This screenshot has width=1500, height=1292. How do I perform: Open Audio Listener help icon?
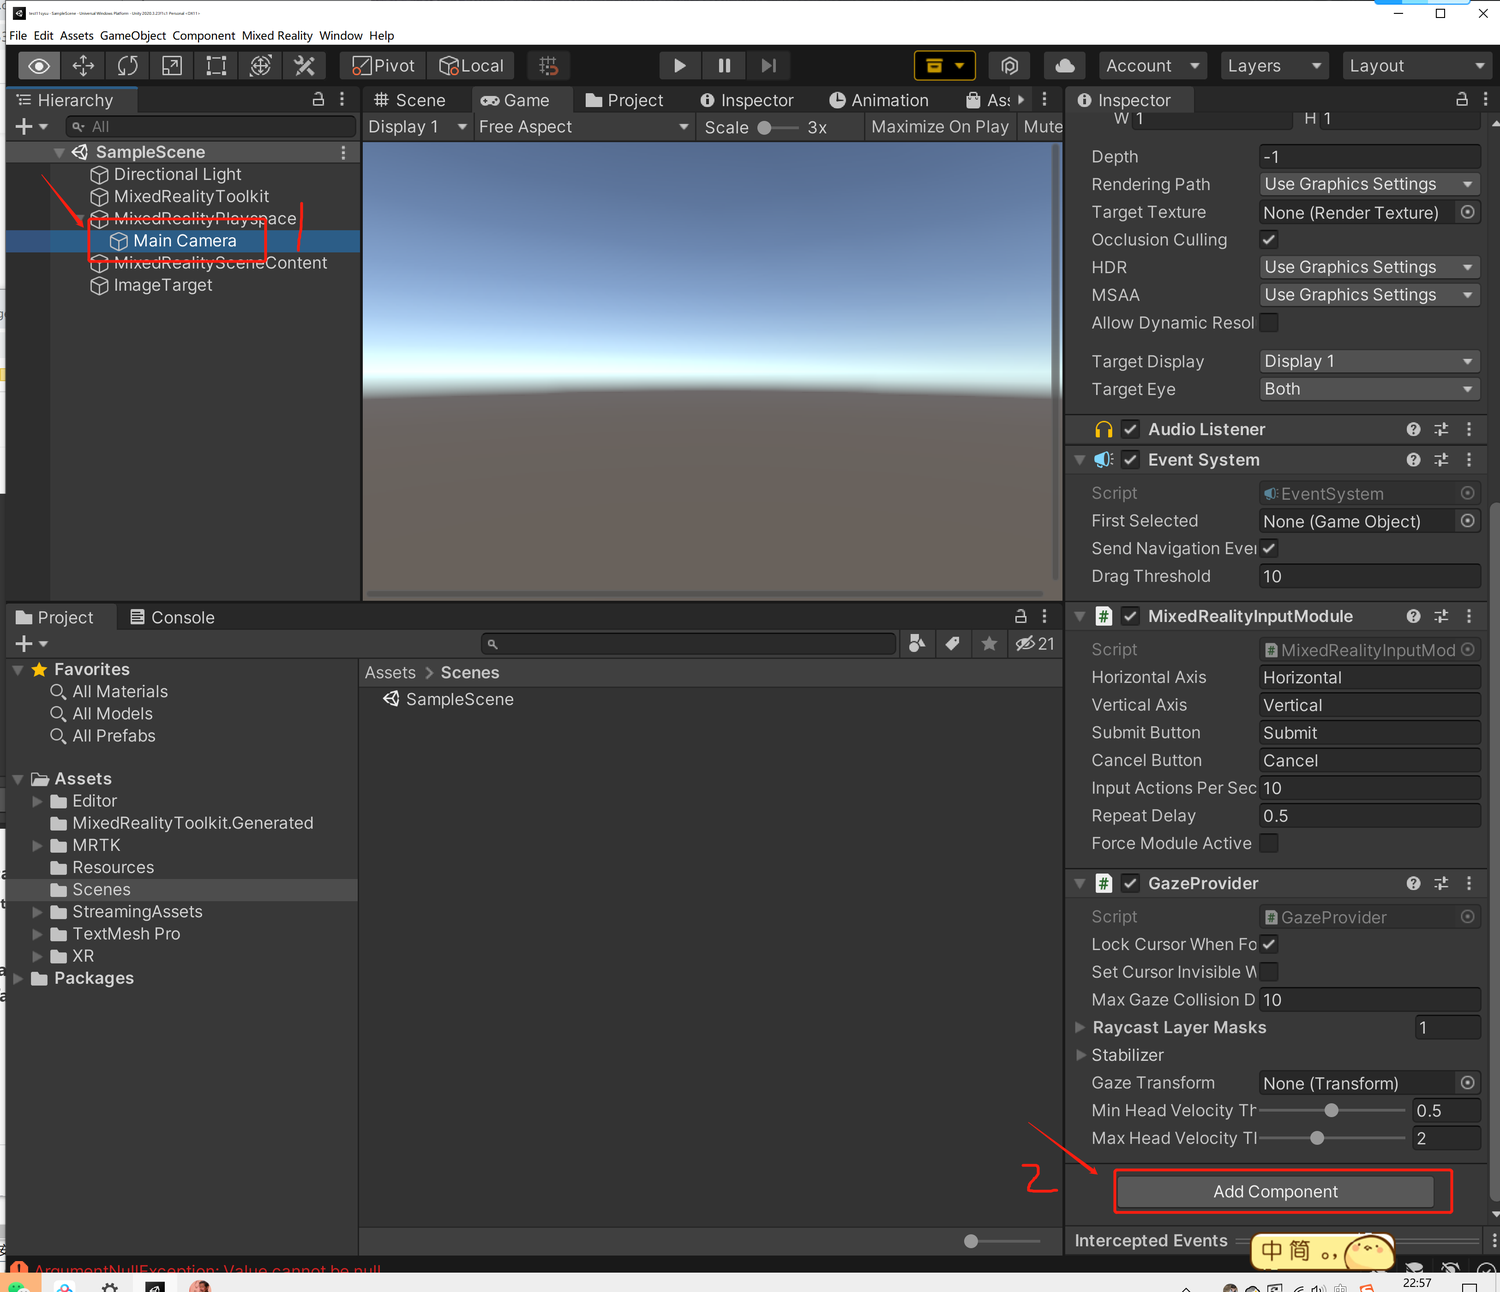pyautogui.click(x=1413, y=429)
